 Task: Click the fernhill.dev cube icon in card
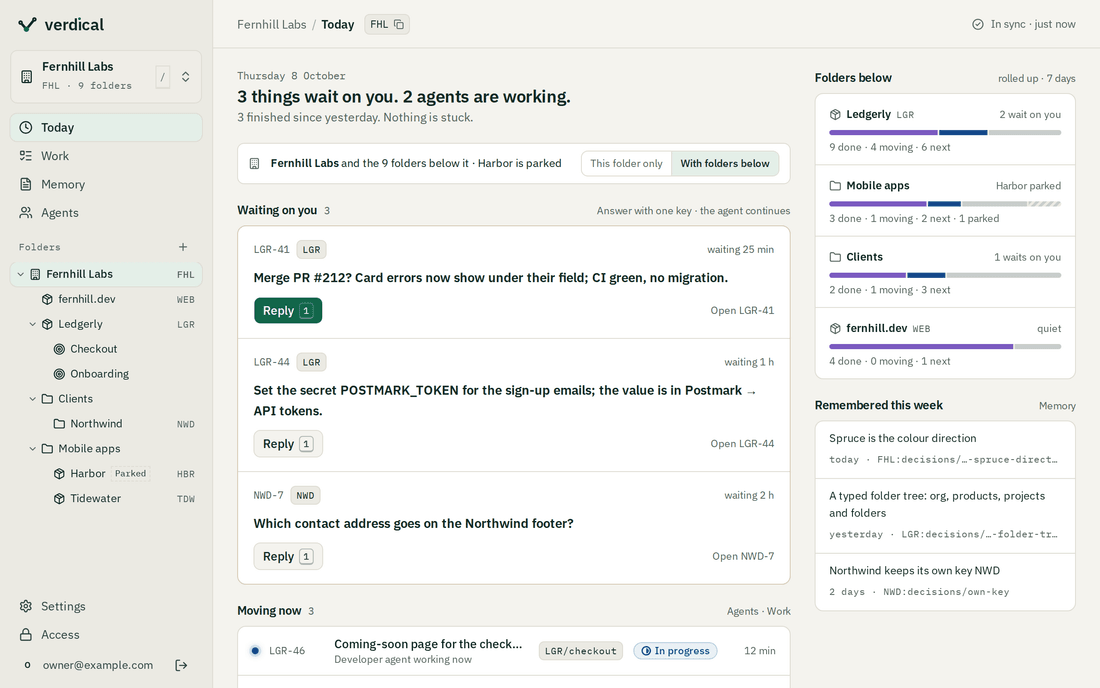[835, 328]
